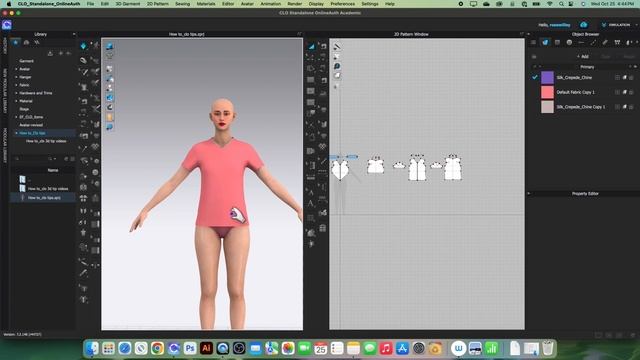Image resolution: width=640 pixels, height=360 pixels.
Task: Click the CLO logo icon at top left
Action: (7, 25)
